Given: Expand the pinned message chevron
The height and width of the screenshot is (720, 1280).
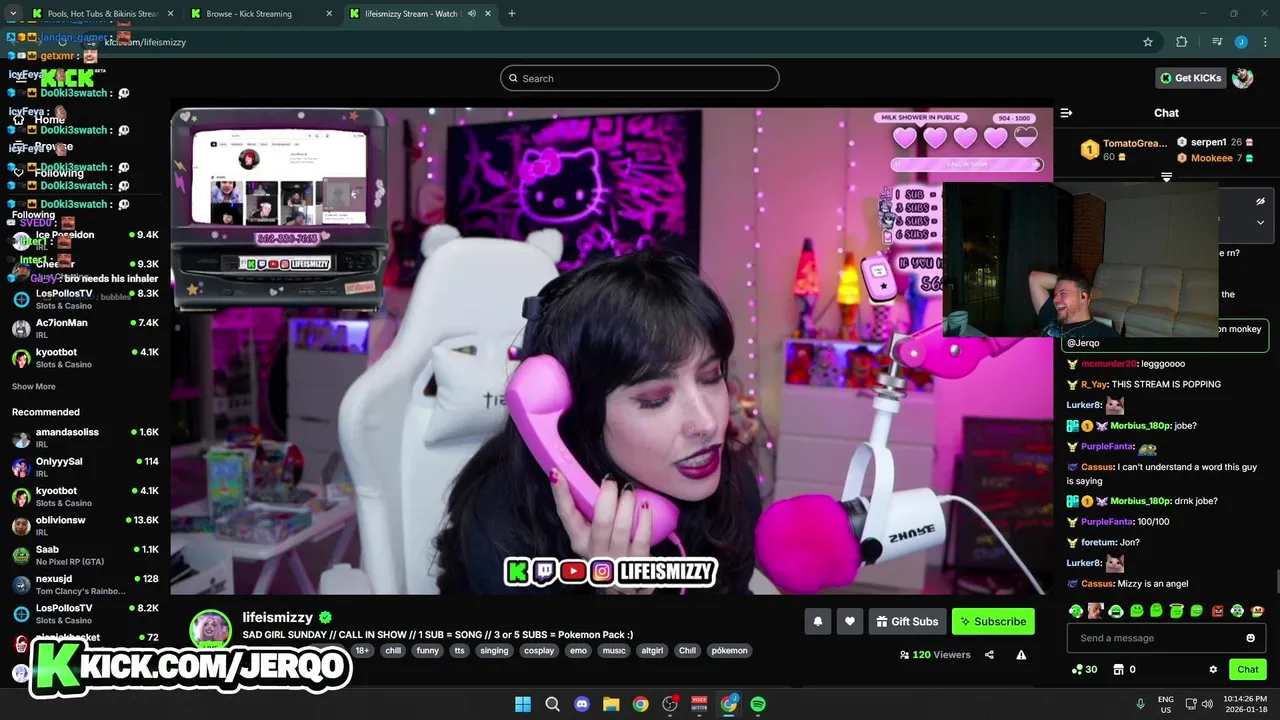Looking at the screenshot, I should coord(1260,222).
